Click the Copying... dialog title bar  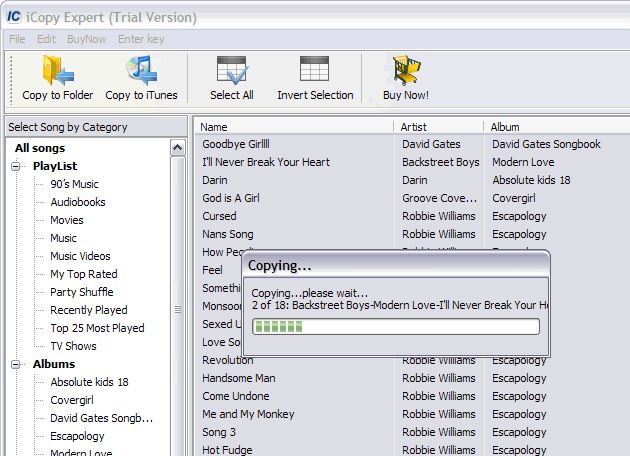click(396, 265)
